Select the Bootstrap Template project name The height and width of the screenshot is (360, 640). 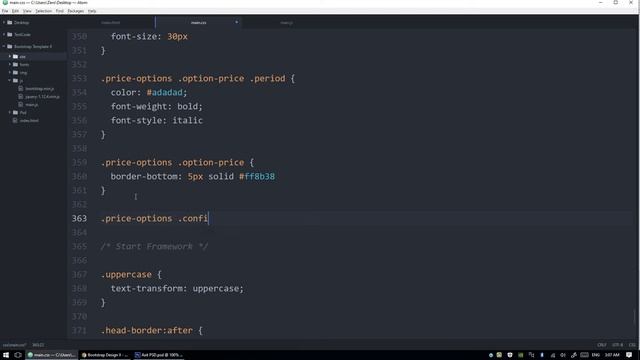pyautogui.click(x=33, y=47)
